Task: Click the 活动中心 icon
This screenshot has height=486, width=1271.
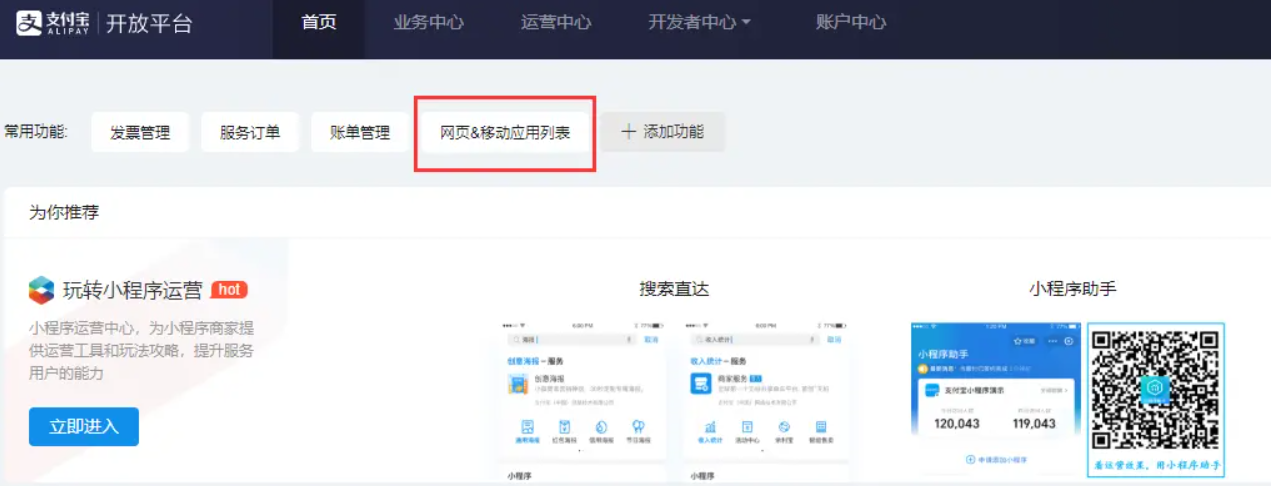Action: pos(748,427)
